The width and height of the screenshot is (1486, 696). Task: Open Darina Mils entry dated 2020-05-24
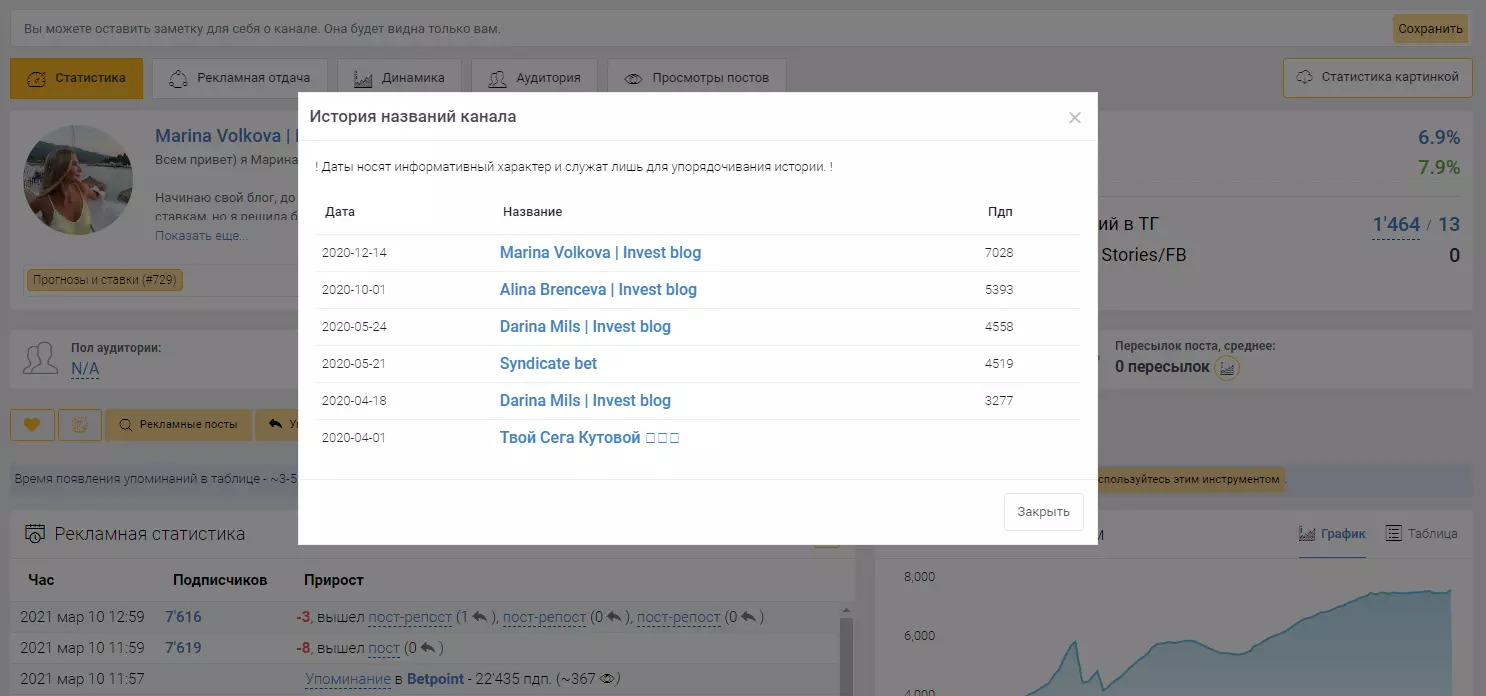585,327
